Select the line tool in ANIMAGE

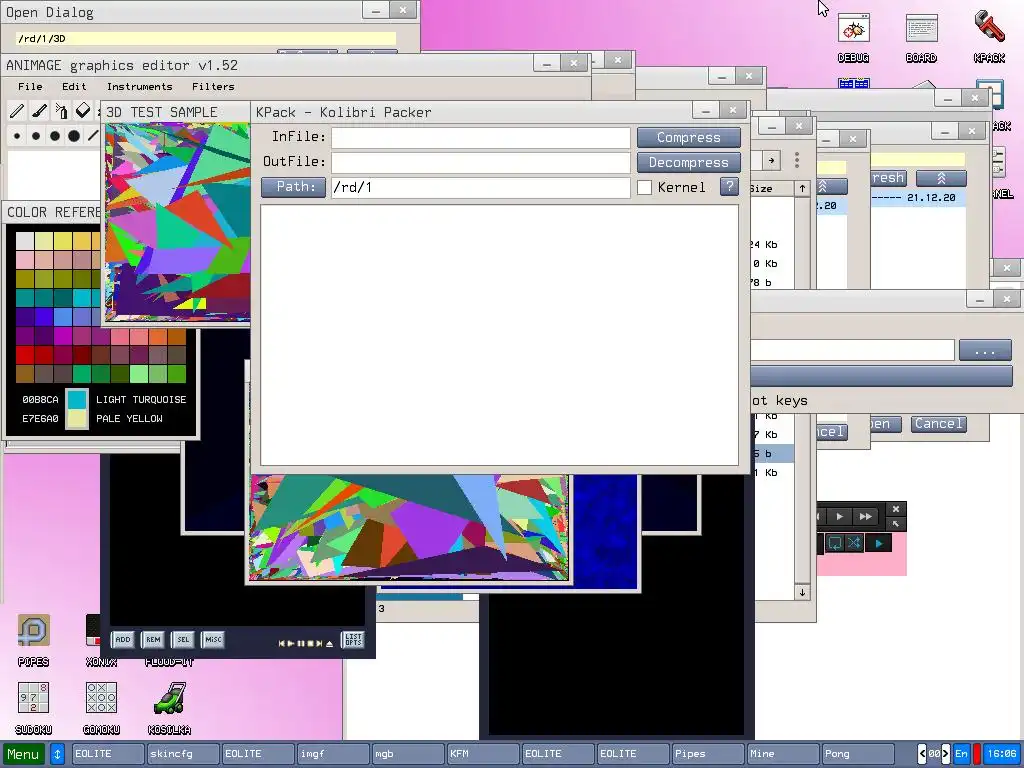click(93, 136)
